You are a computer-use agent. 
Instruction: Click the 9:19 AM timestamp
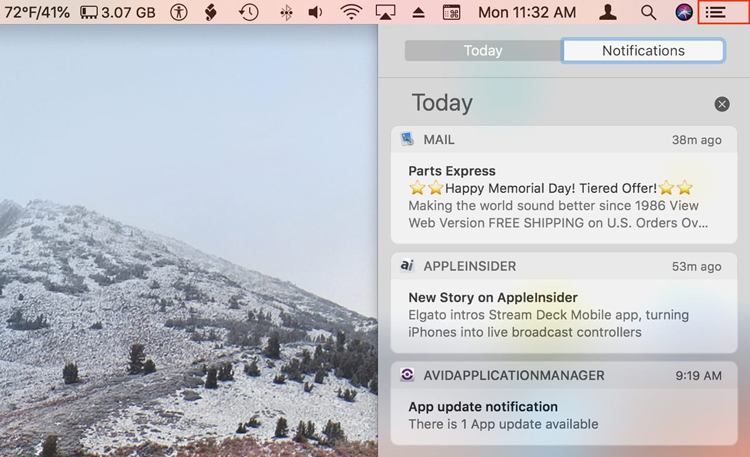coord(698,376)
